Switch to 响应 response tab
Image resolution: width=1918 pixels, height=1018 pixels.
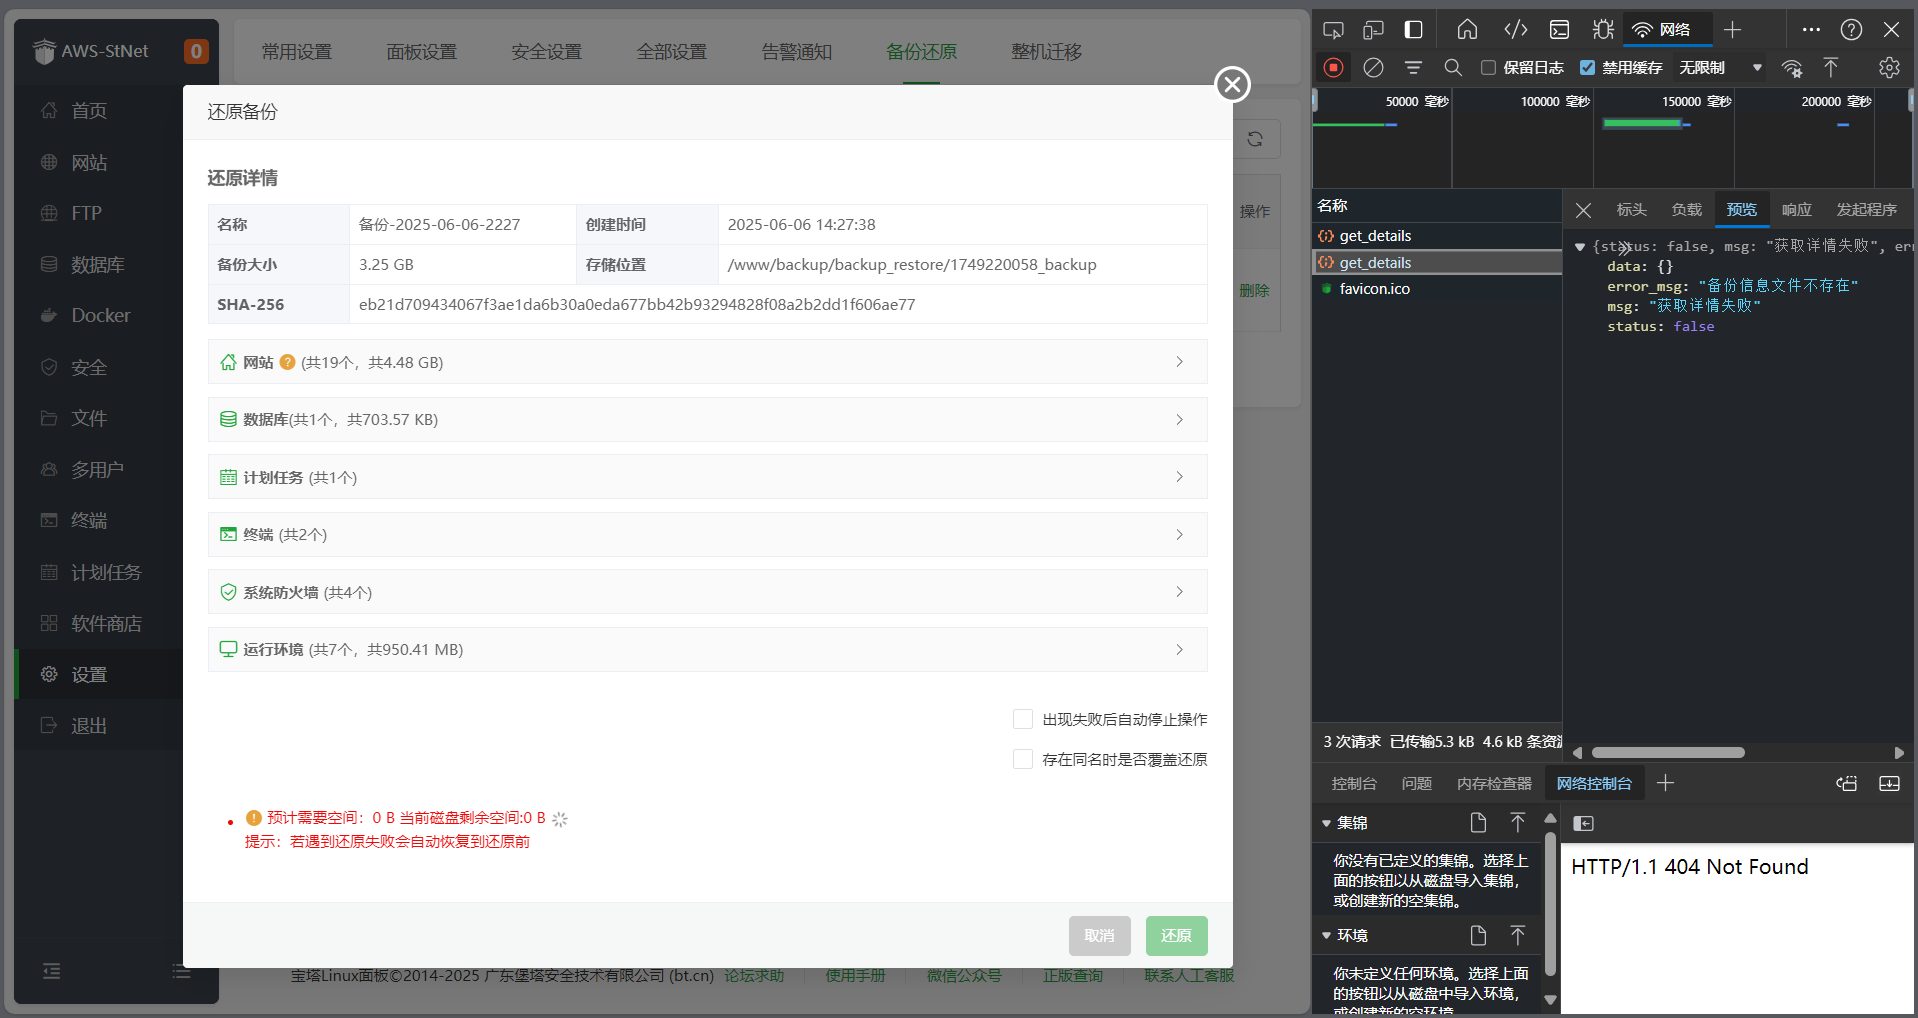(x=1796, y=210)
